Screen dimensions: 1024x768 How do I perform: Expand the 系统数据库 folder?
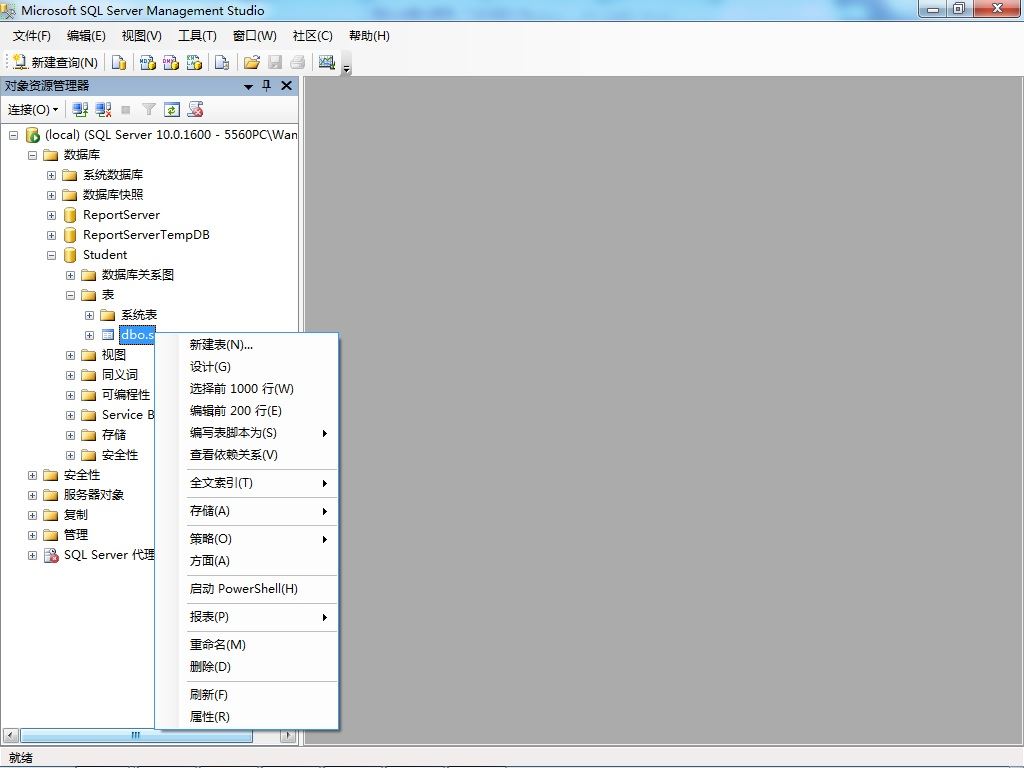tap(51, 175)
